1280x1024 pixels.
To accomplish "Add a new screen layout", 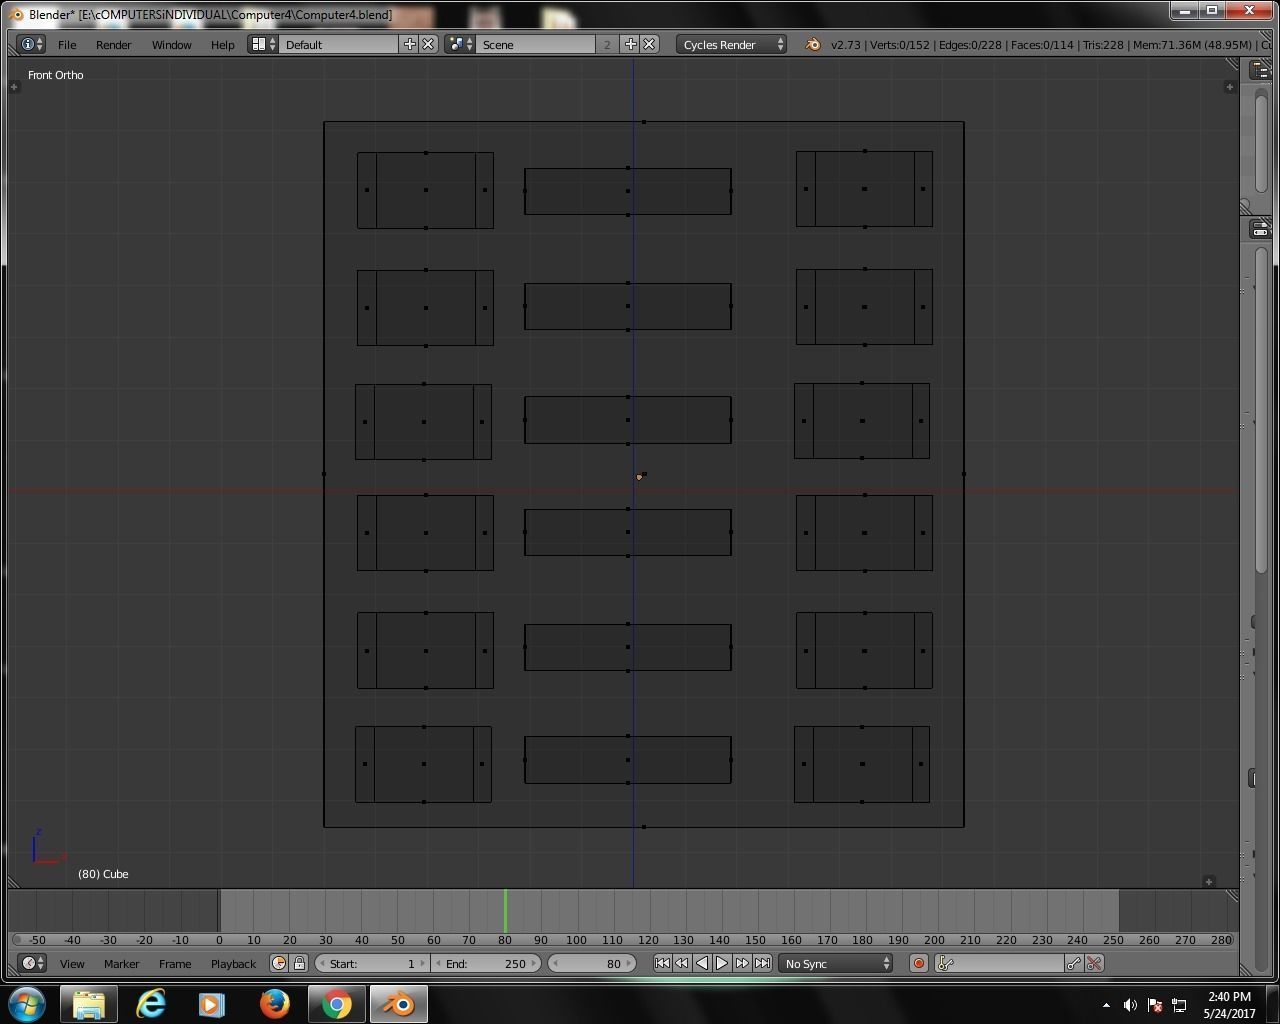I will [x=410, y=44].
